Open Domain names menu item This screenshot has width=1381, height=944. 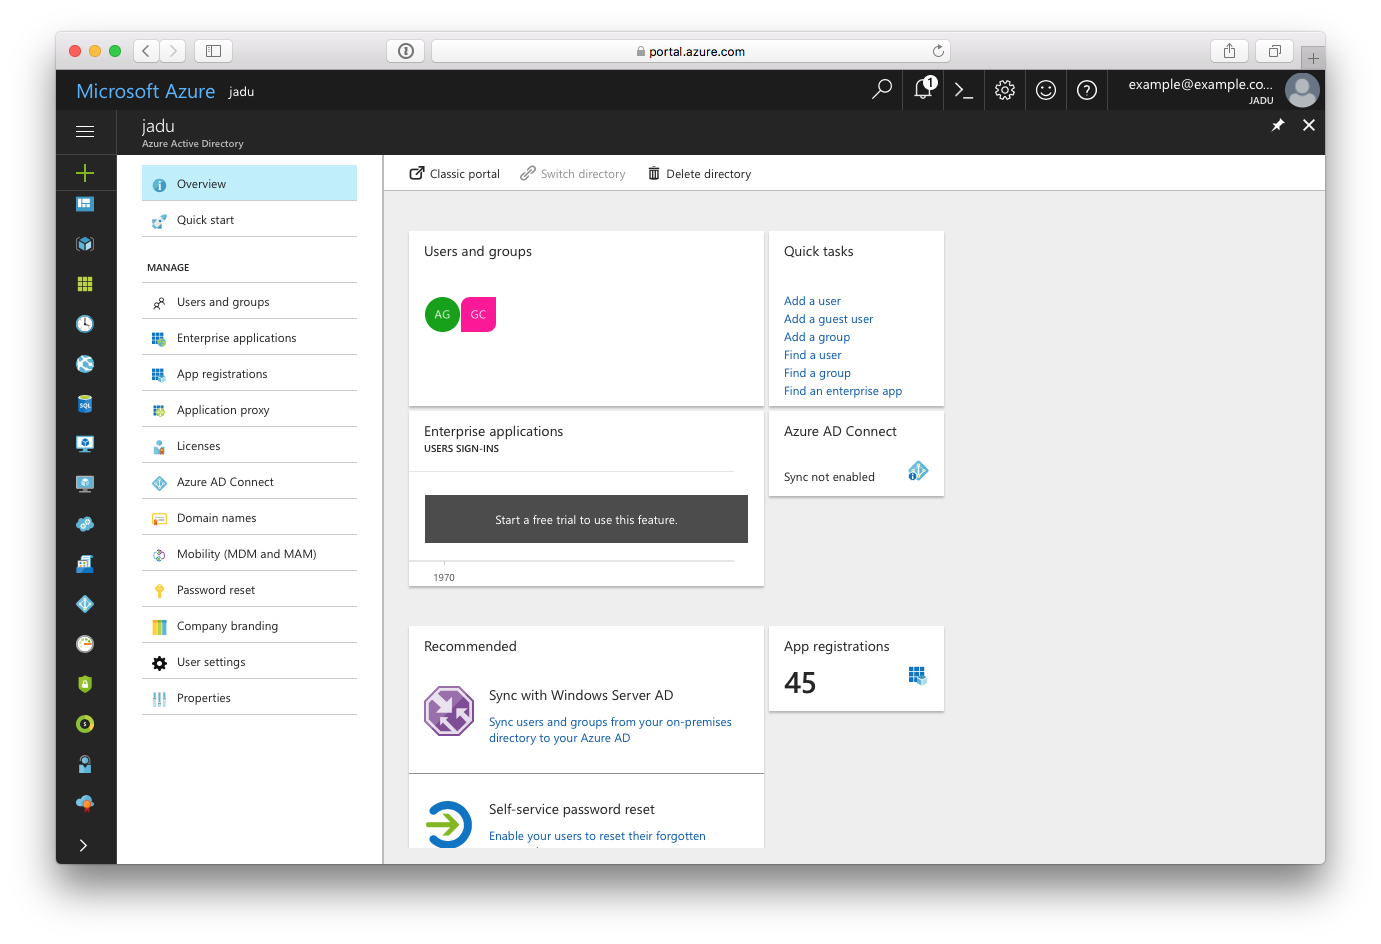coord(249,518)
